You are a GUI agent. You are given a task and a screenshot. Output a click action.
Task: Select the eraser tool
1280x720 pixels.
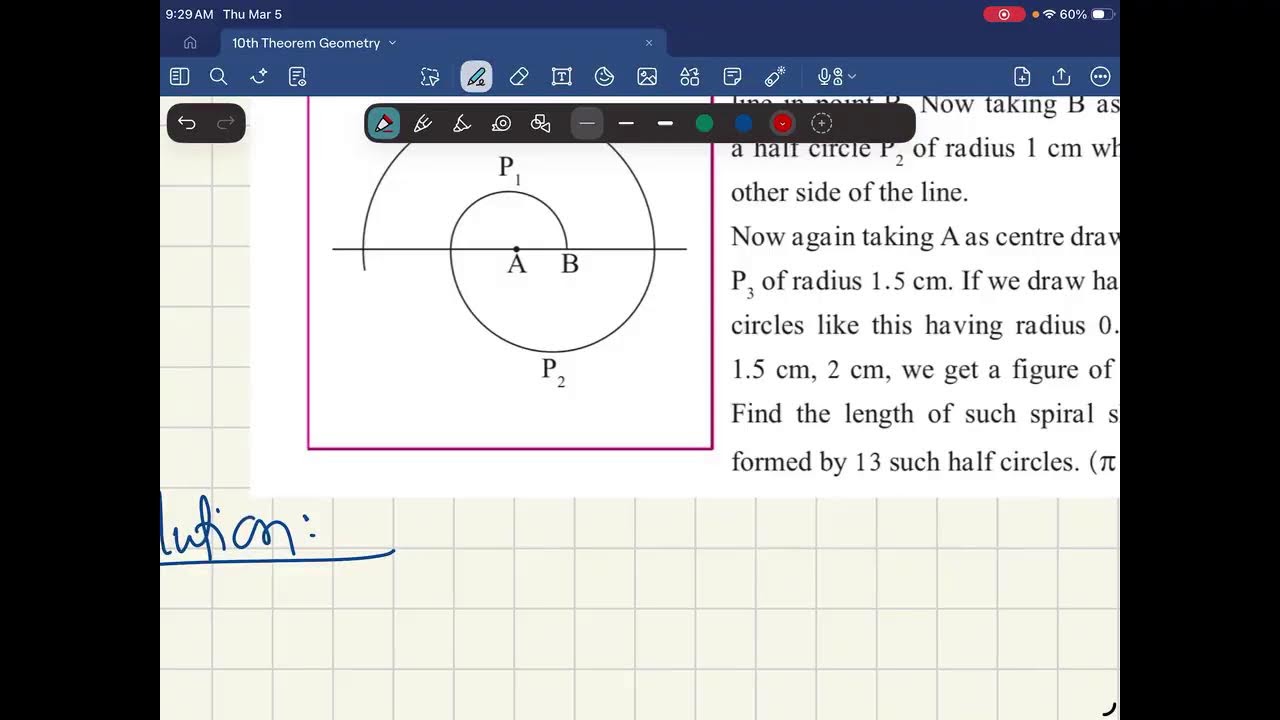519,76
